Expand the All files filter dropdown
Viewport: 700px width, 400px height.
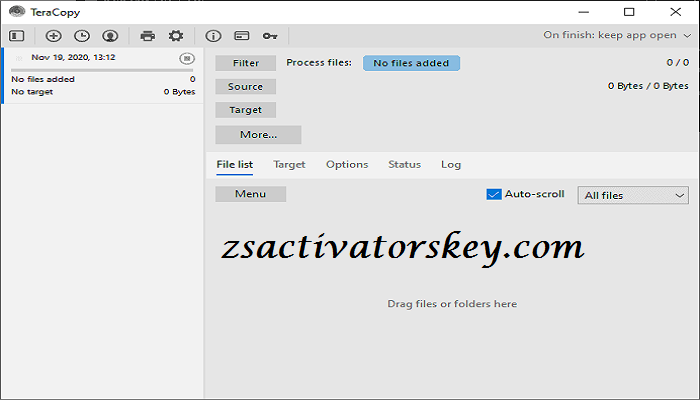pyautogui.click(x=633, y=196)
